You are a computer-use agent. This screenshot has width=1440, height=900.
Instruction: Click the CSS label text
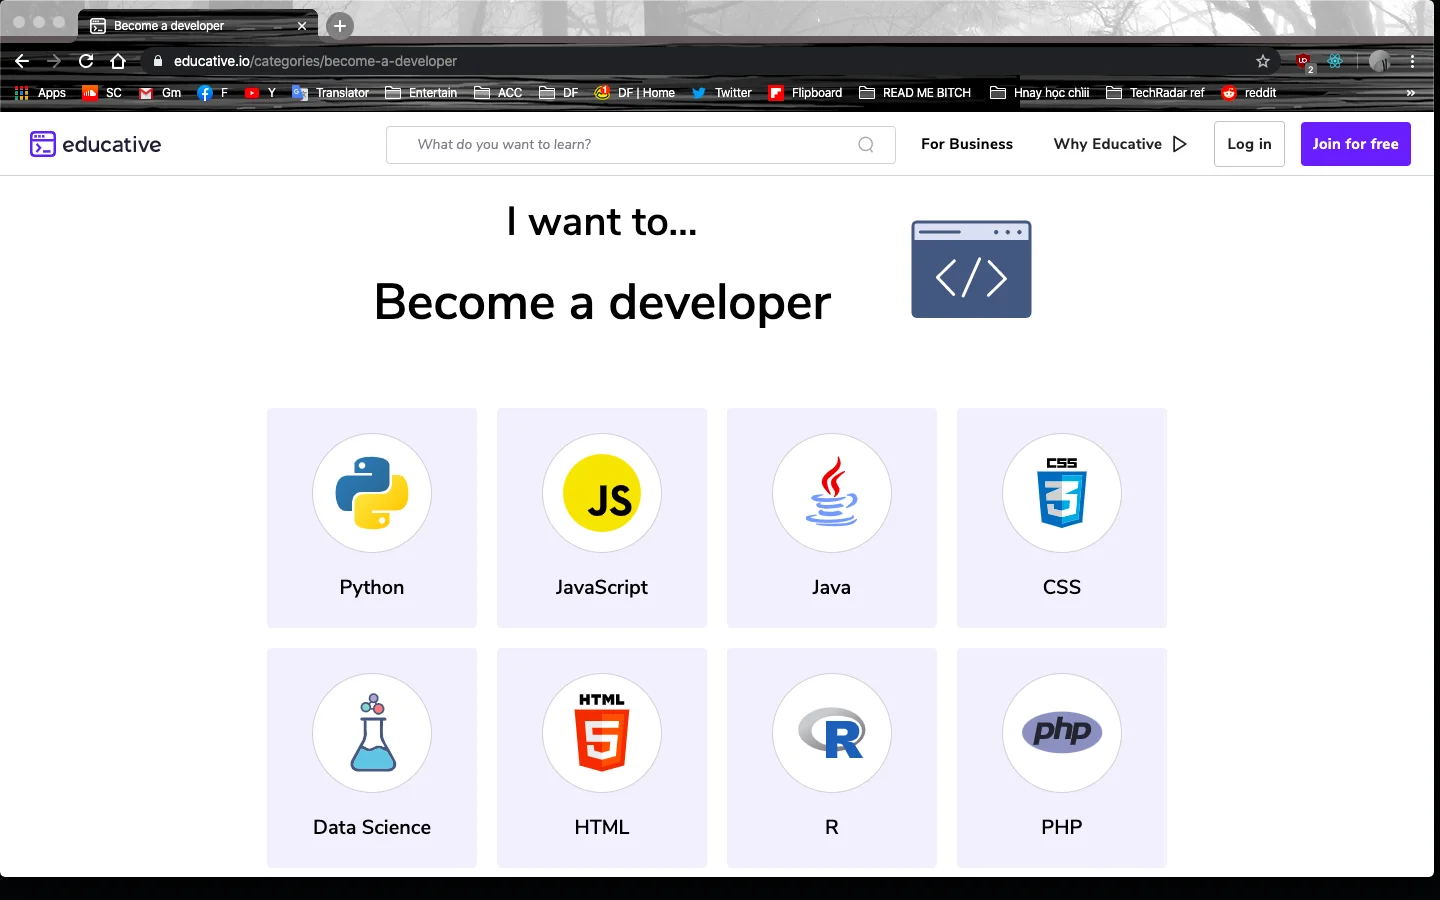click(1062, 587)
